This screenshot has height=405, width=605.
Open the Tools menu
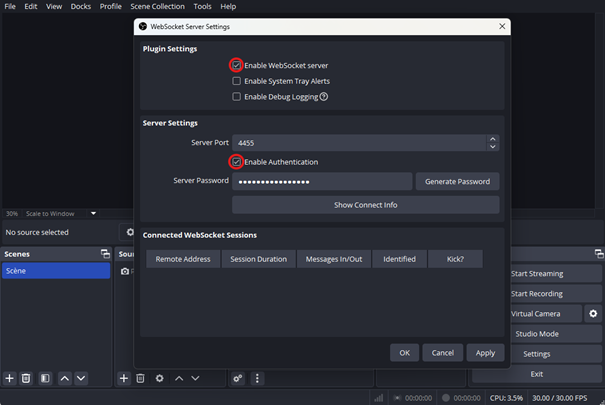pyautogui.click(x=203, y=7)
